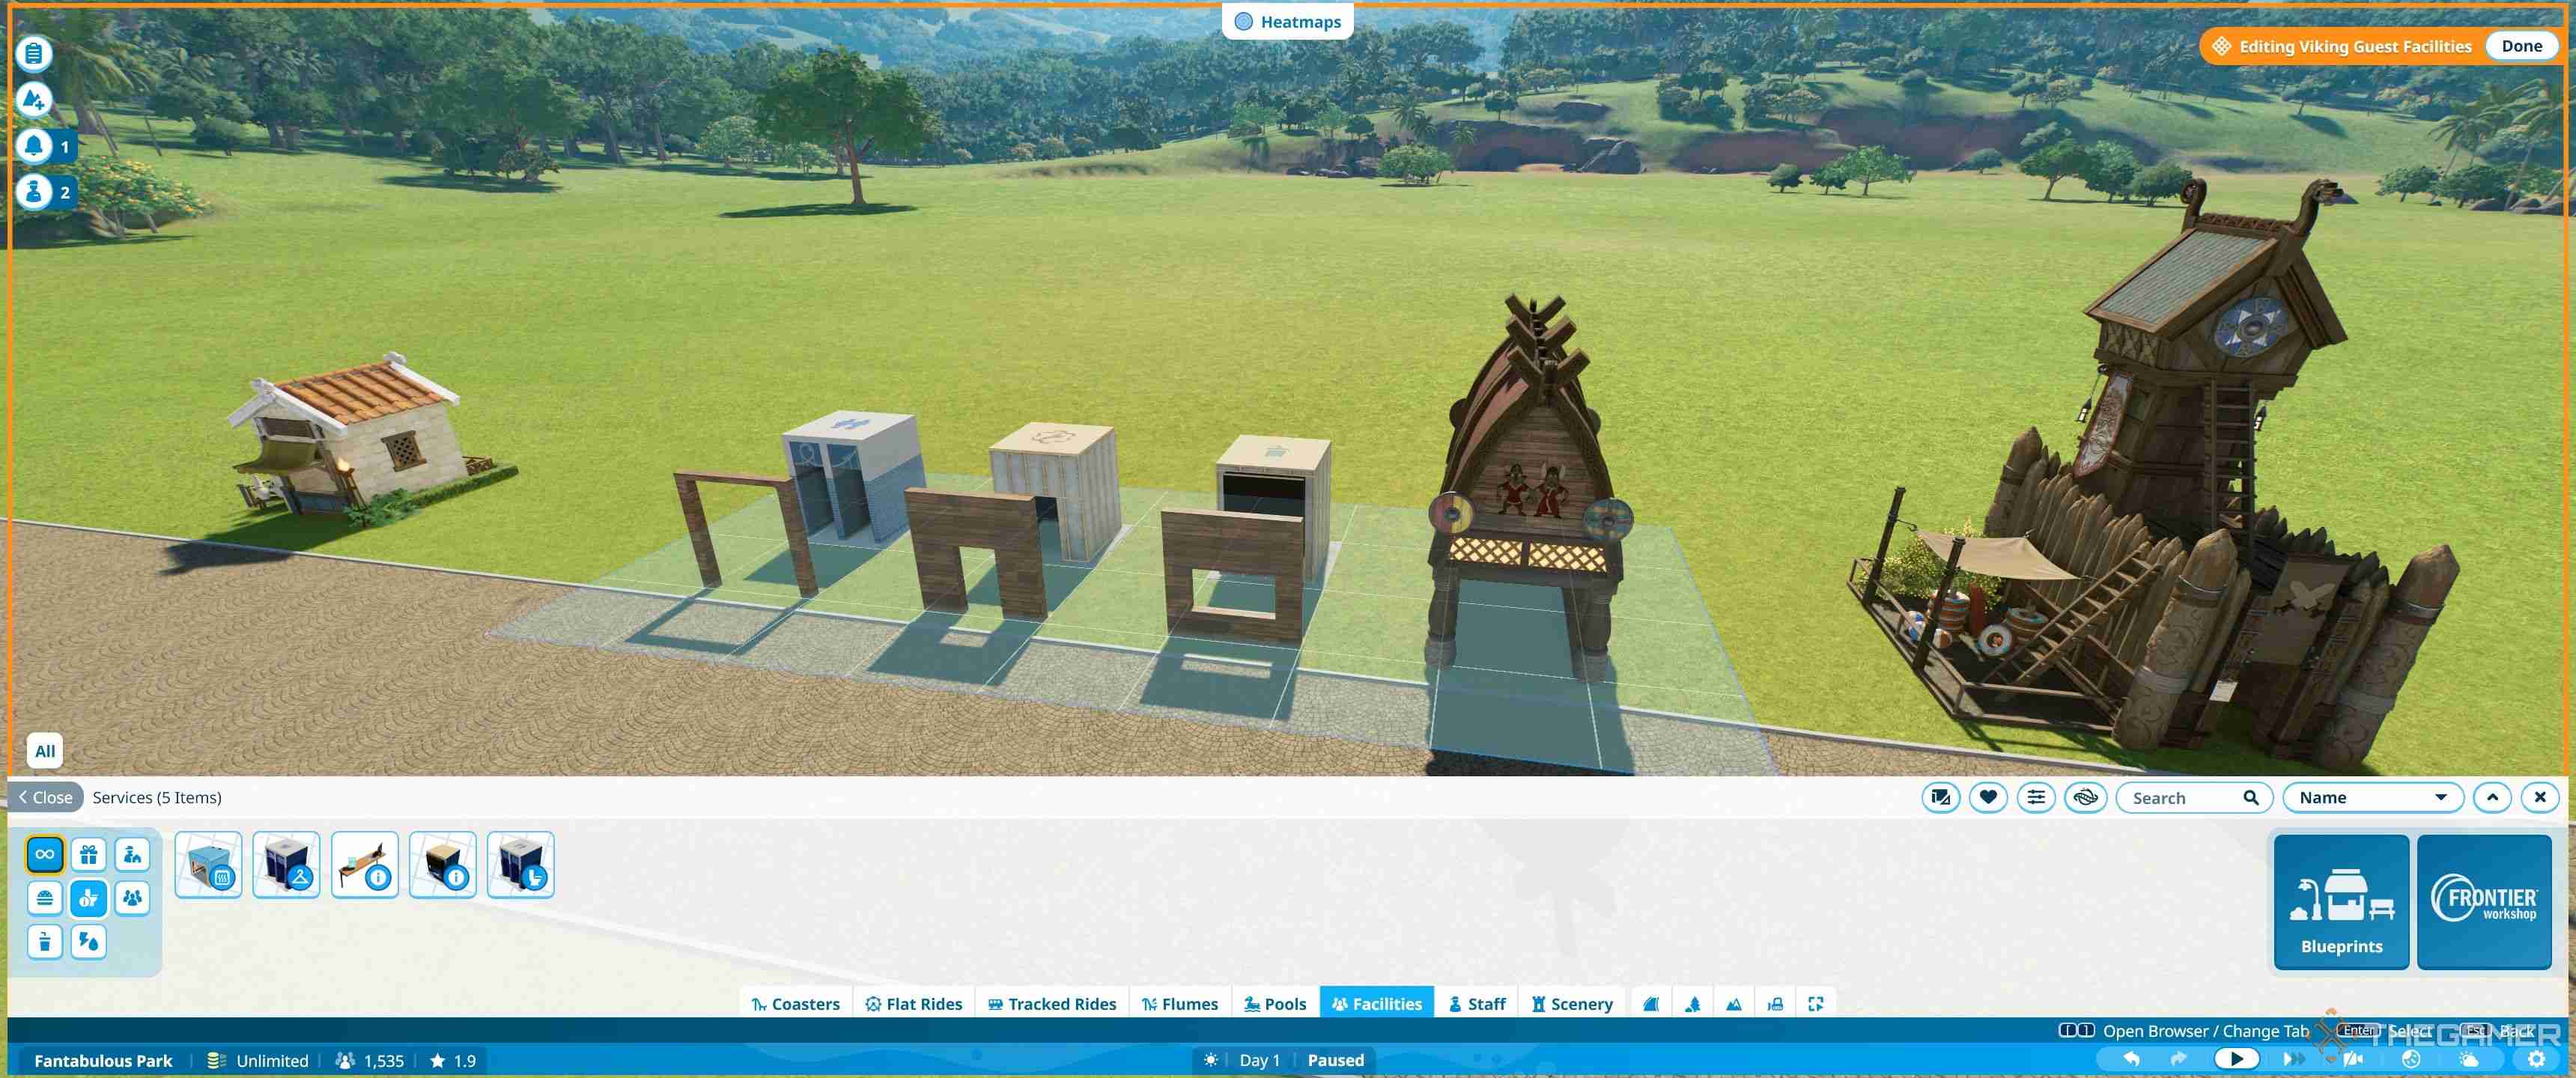Select the power and water category filter
2576x1078 pixels.
point(89,941)
